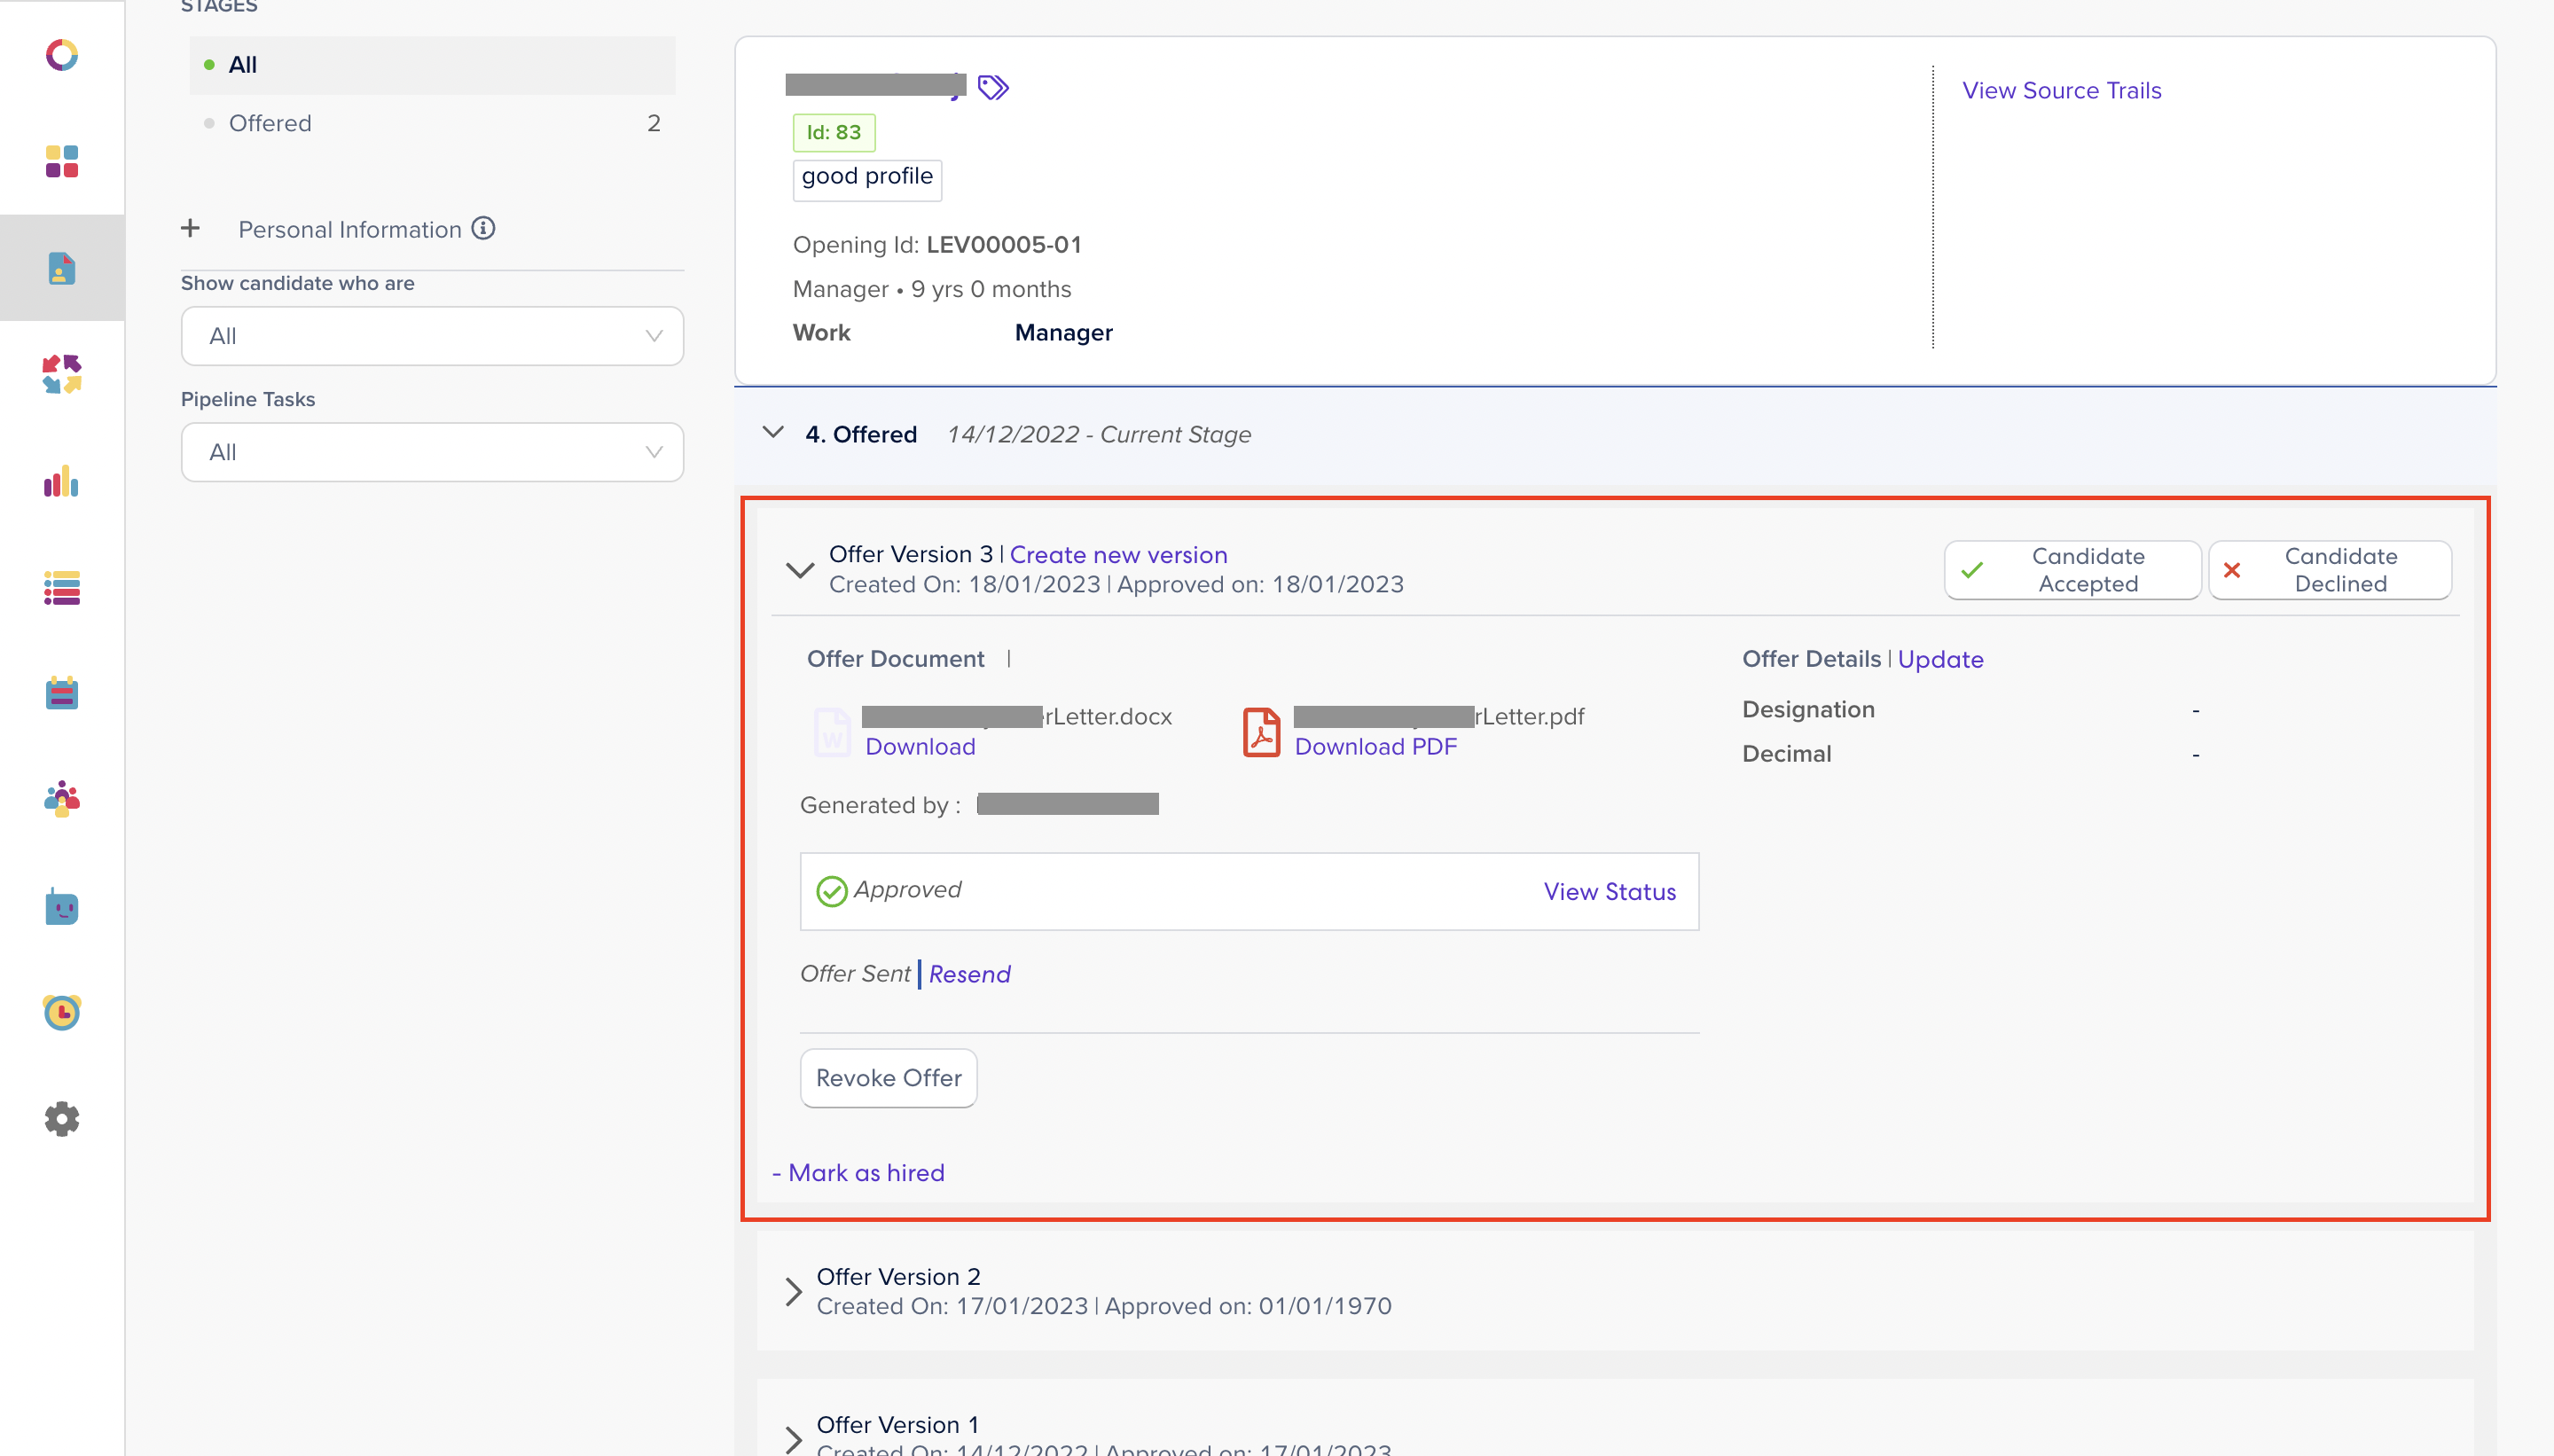Click the Designation field label

(x=1808, y=710)
